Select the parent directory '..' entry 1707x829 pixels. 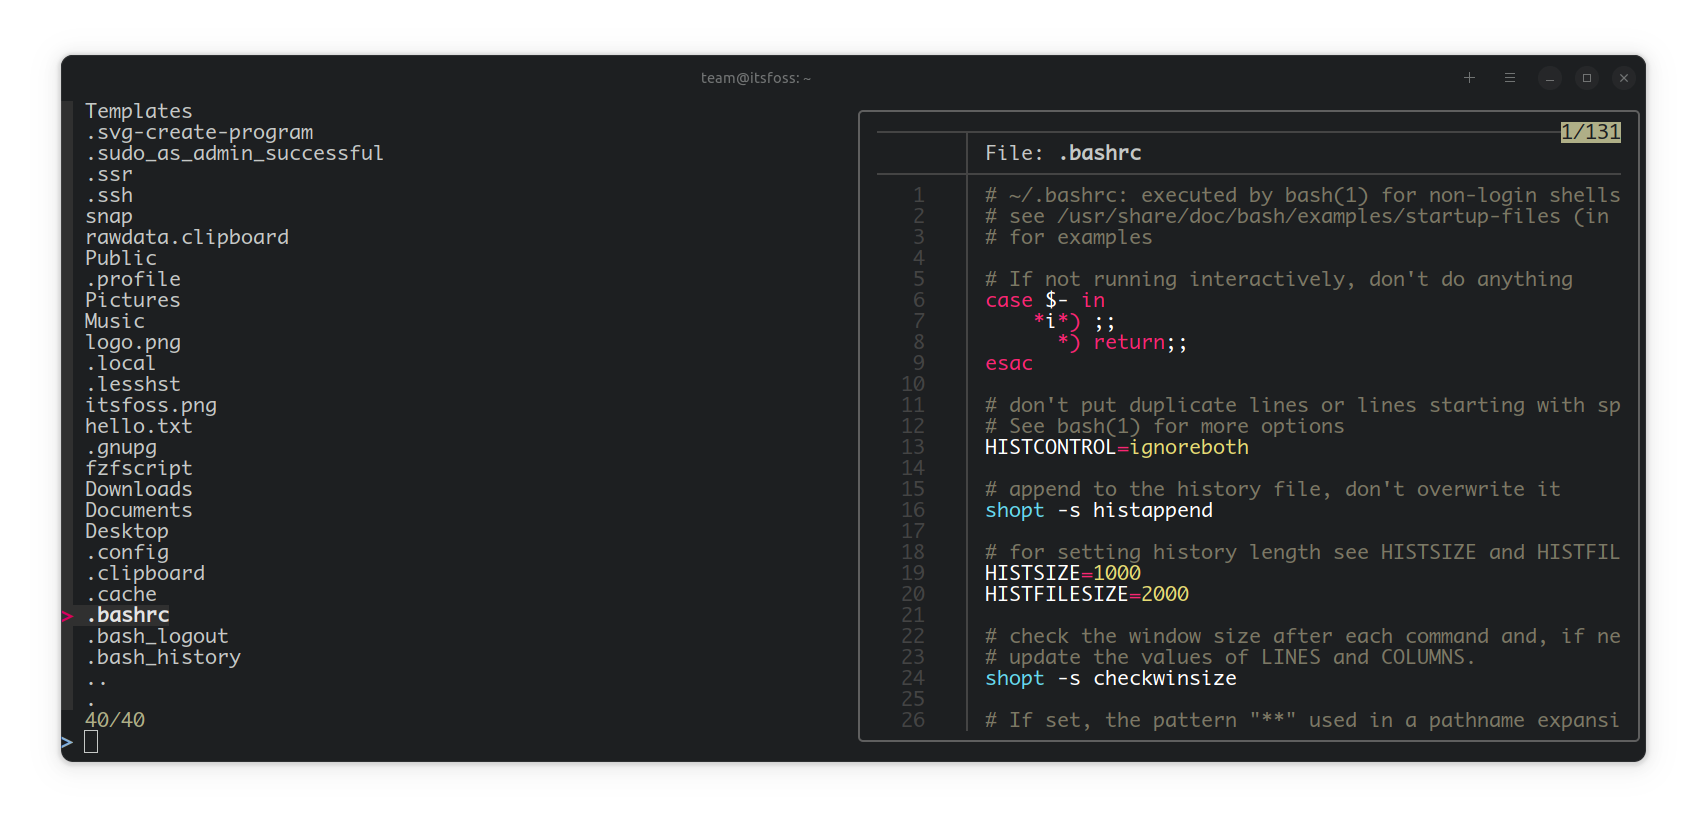96,679
